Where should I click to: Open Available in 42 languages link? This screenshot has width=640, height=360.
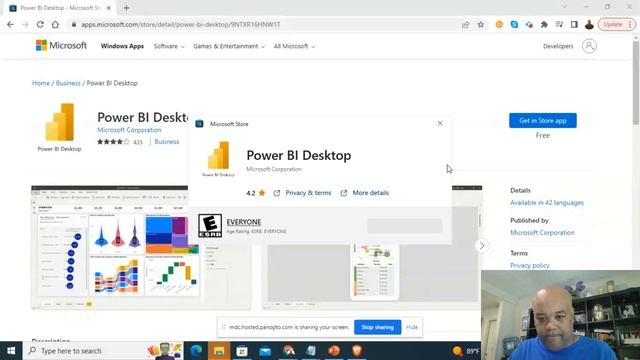tap(547, 203)
